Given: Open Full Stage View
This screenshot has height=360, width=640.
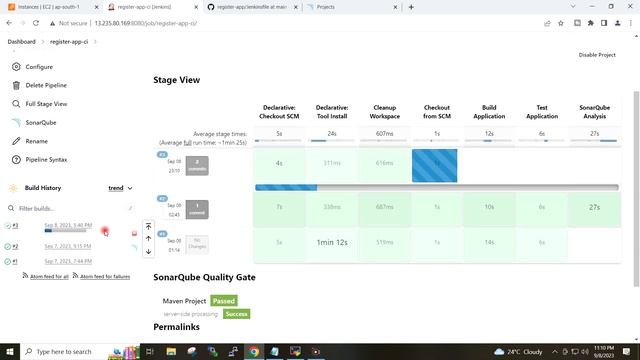Looking at the screenshot, I should 46,104.
